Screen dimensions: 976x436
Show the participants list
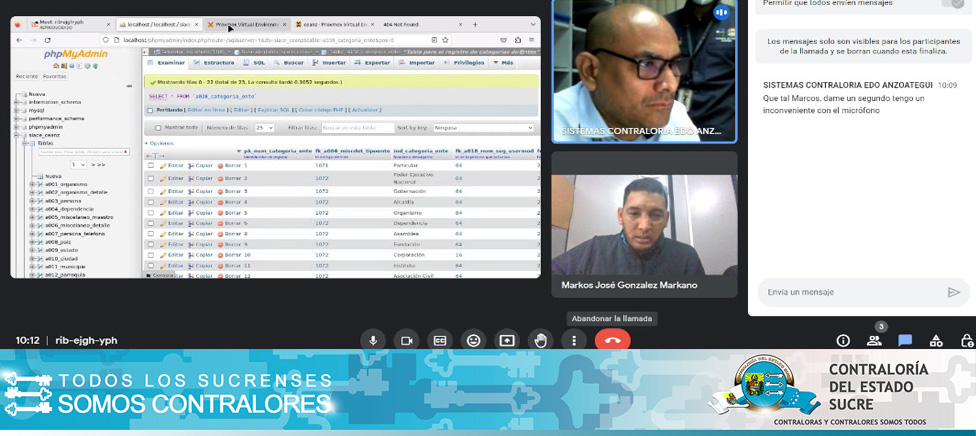[x=874, y=341]
